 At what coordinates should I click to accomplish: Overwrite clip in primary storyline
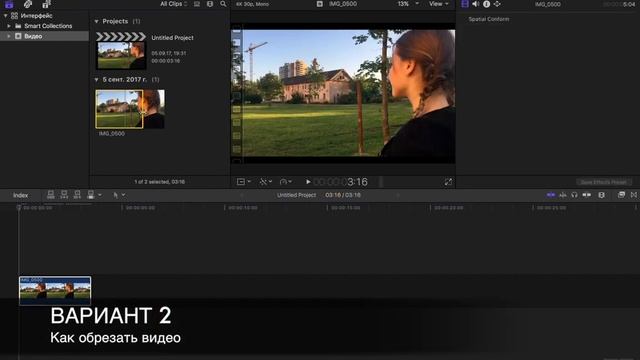click(91, 195)
